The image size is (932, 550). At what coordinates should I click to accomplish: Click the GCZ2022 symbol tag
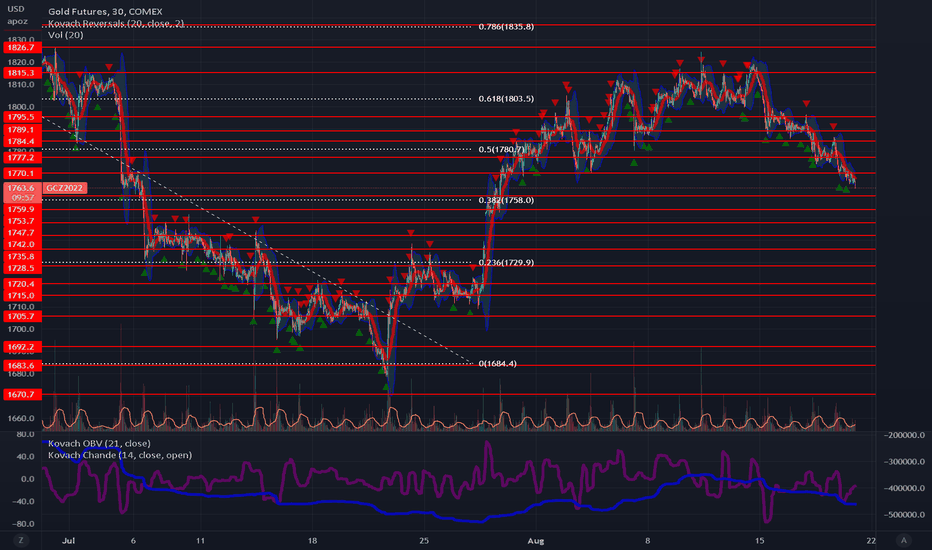pos(65,188)
